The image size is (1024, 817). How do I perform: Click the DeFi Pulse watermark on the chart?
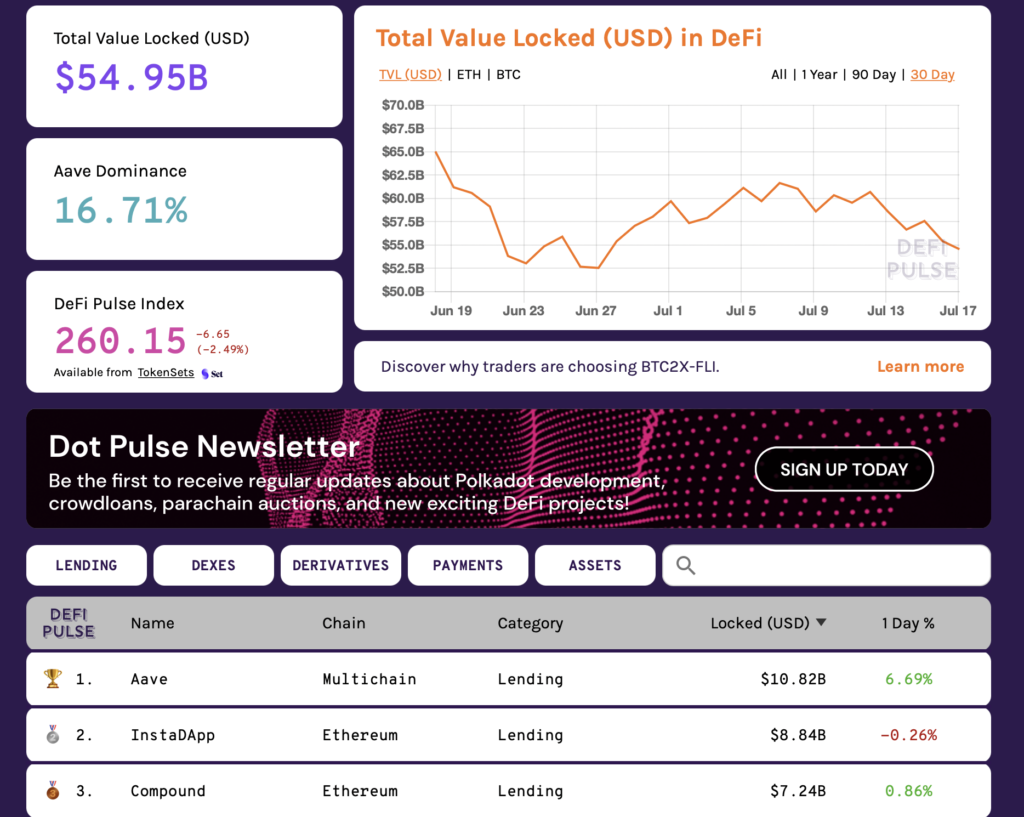tap(922, 260)
